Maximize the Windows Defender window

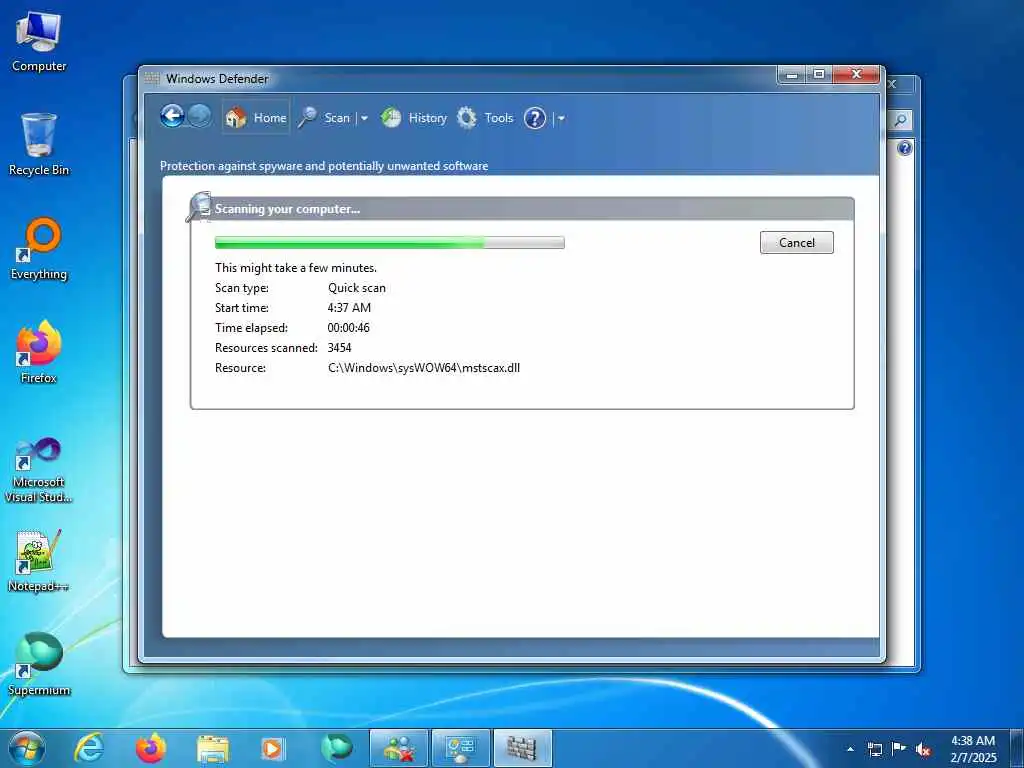(x=818, y=75)
